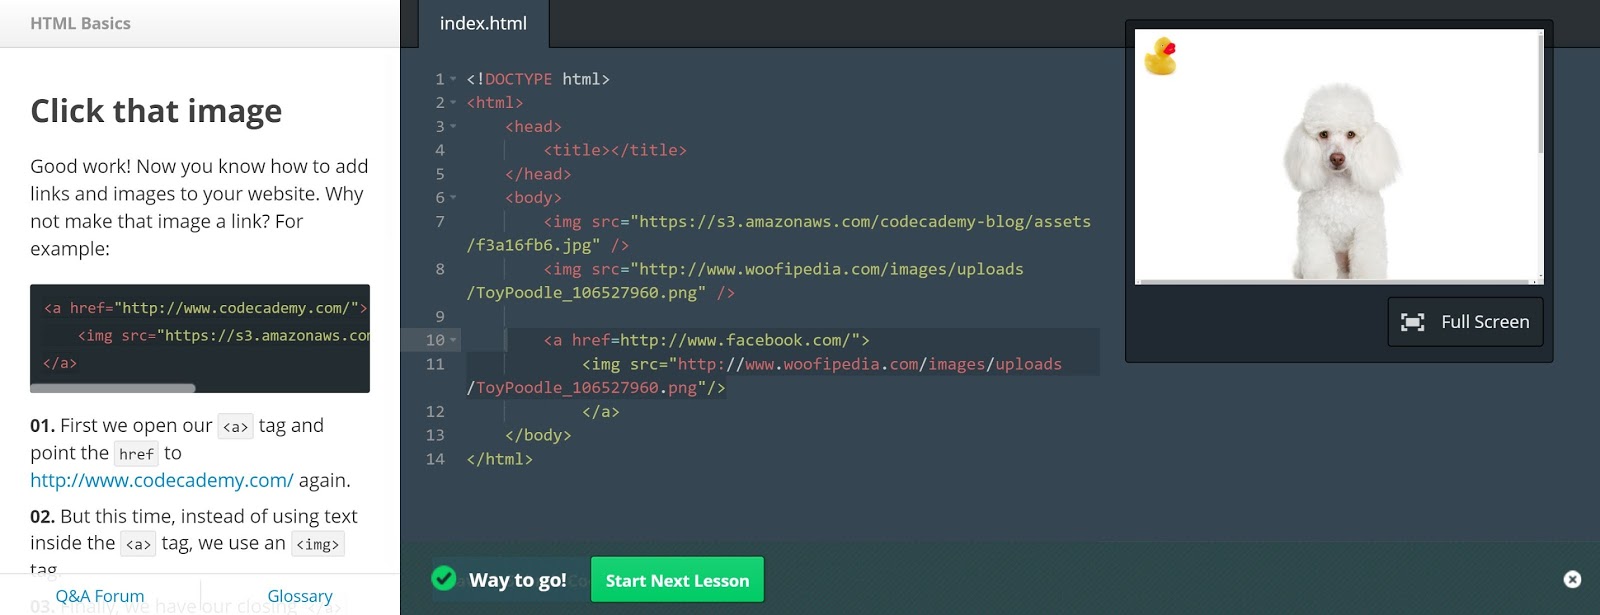Click the closing </body> tag on line 13

click(x=538, y=435)
